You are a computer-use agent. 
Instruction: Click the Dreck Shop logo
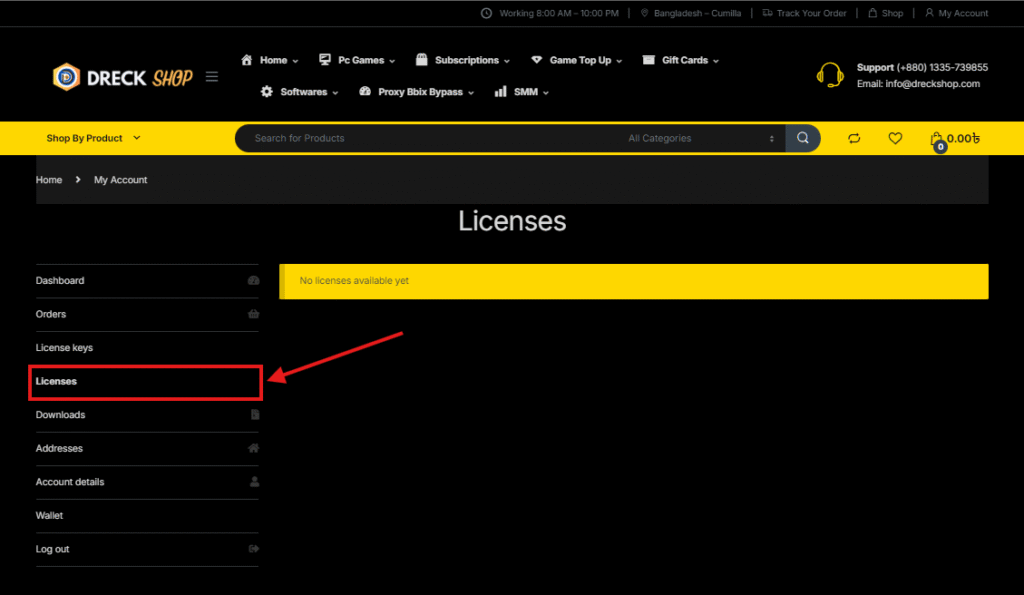[122, 77]
